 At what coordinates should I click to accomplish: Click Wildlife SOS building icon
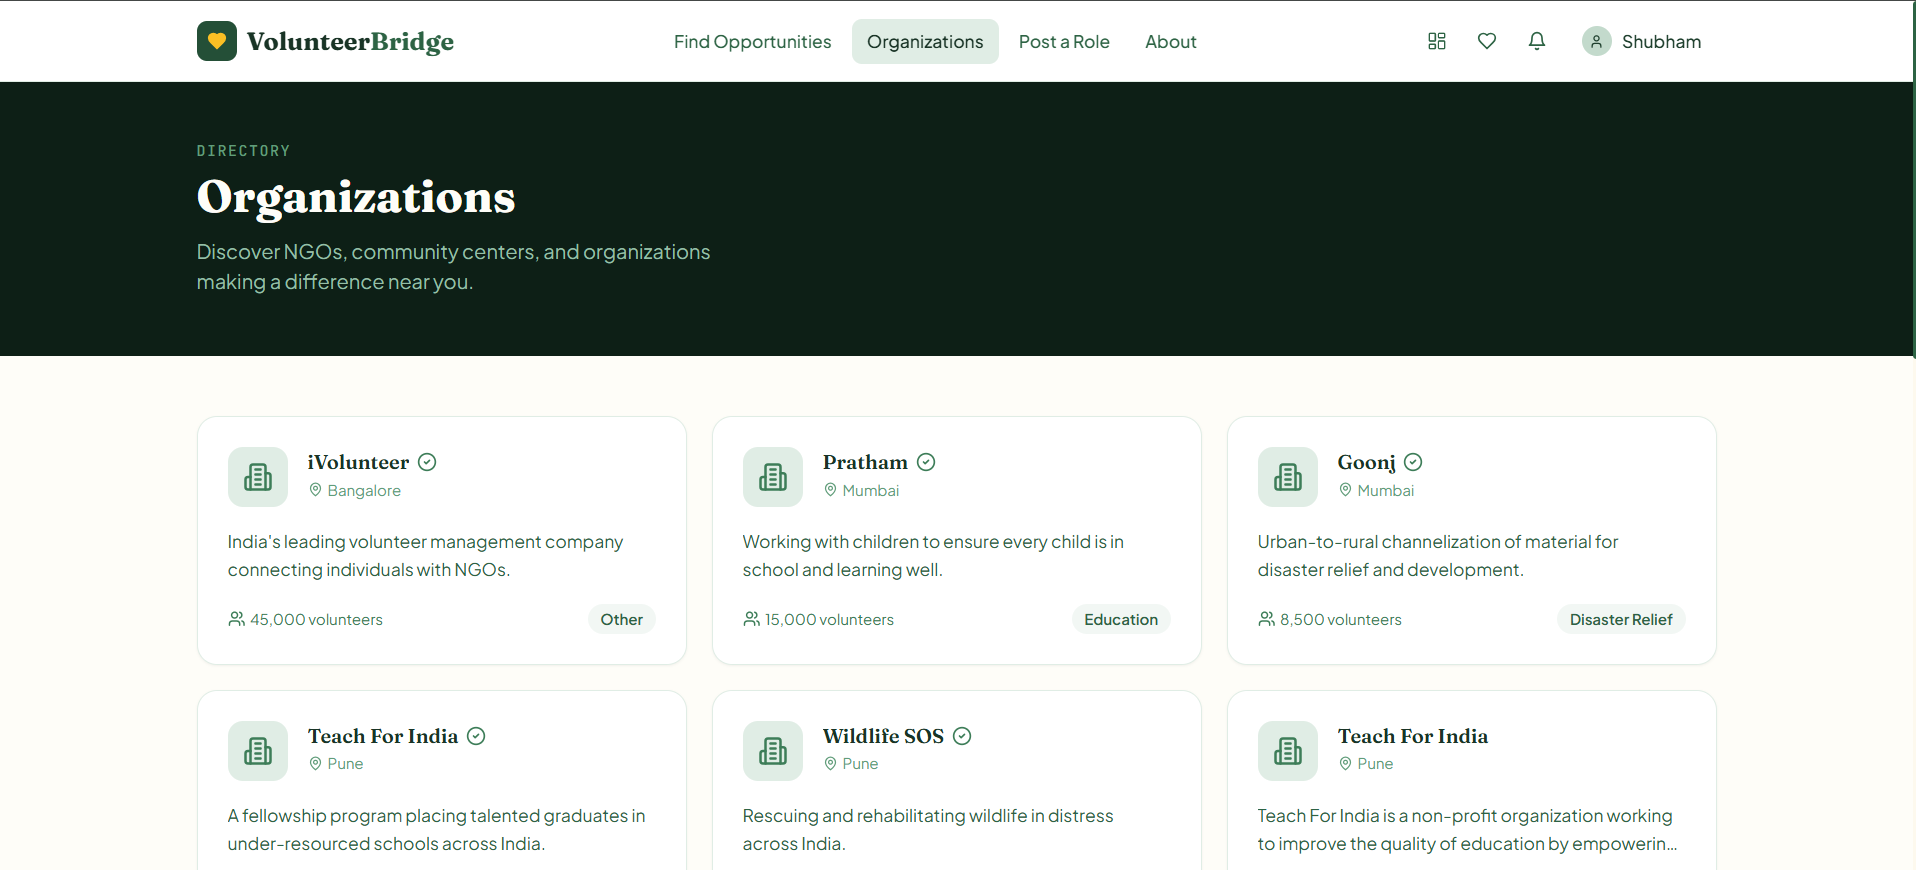773,751
